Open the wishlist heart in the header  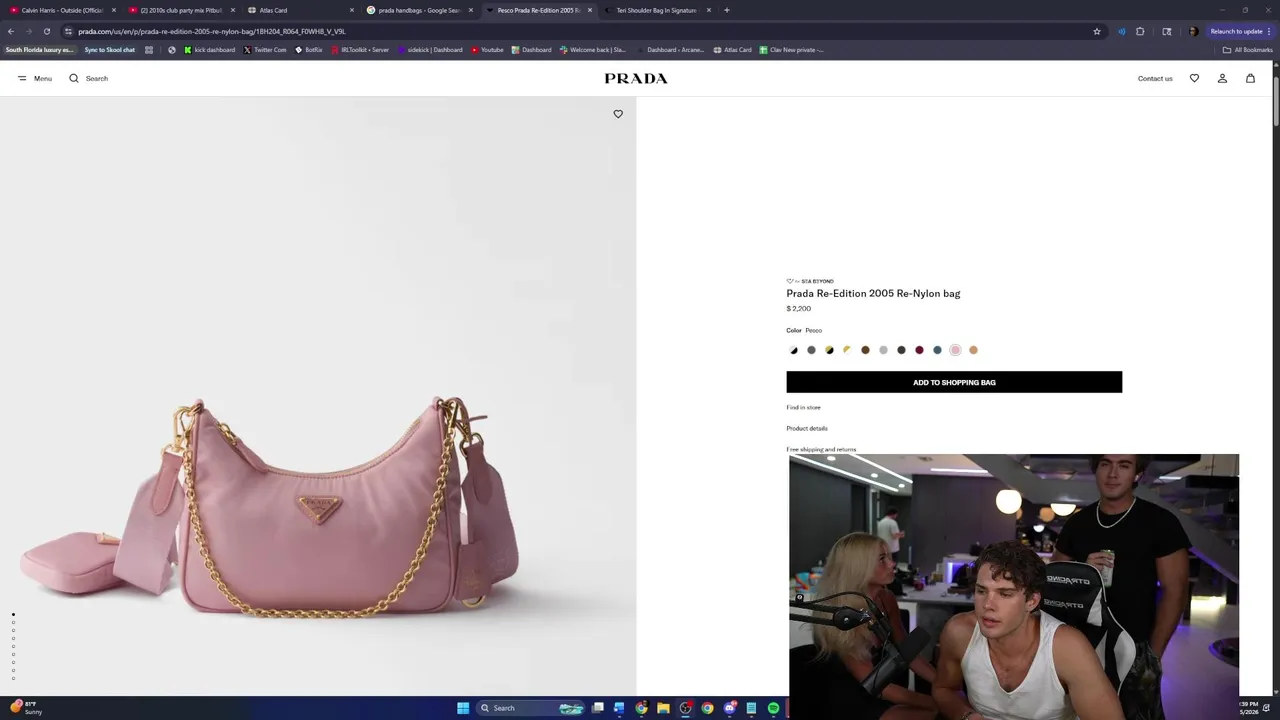[1194, 78]
